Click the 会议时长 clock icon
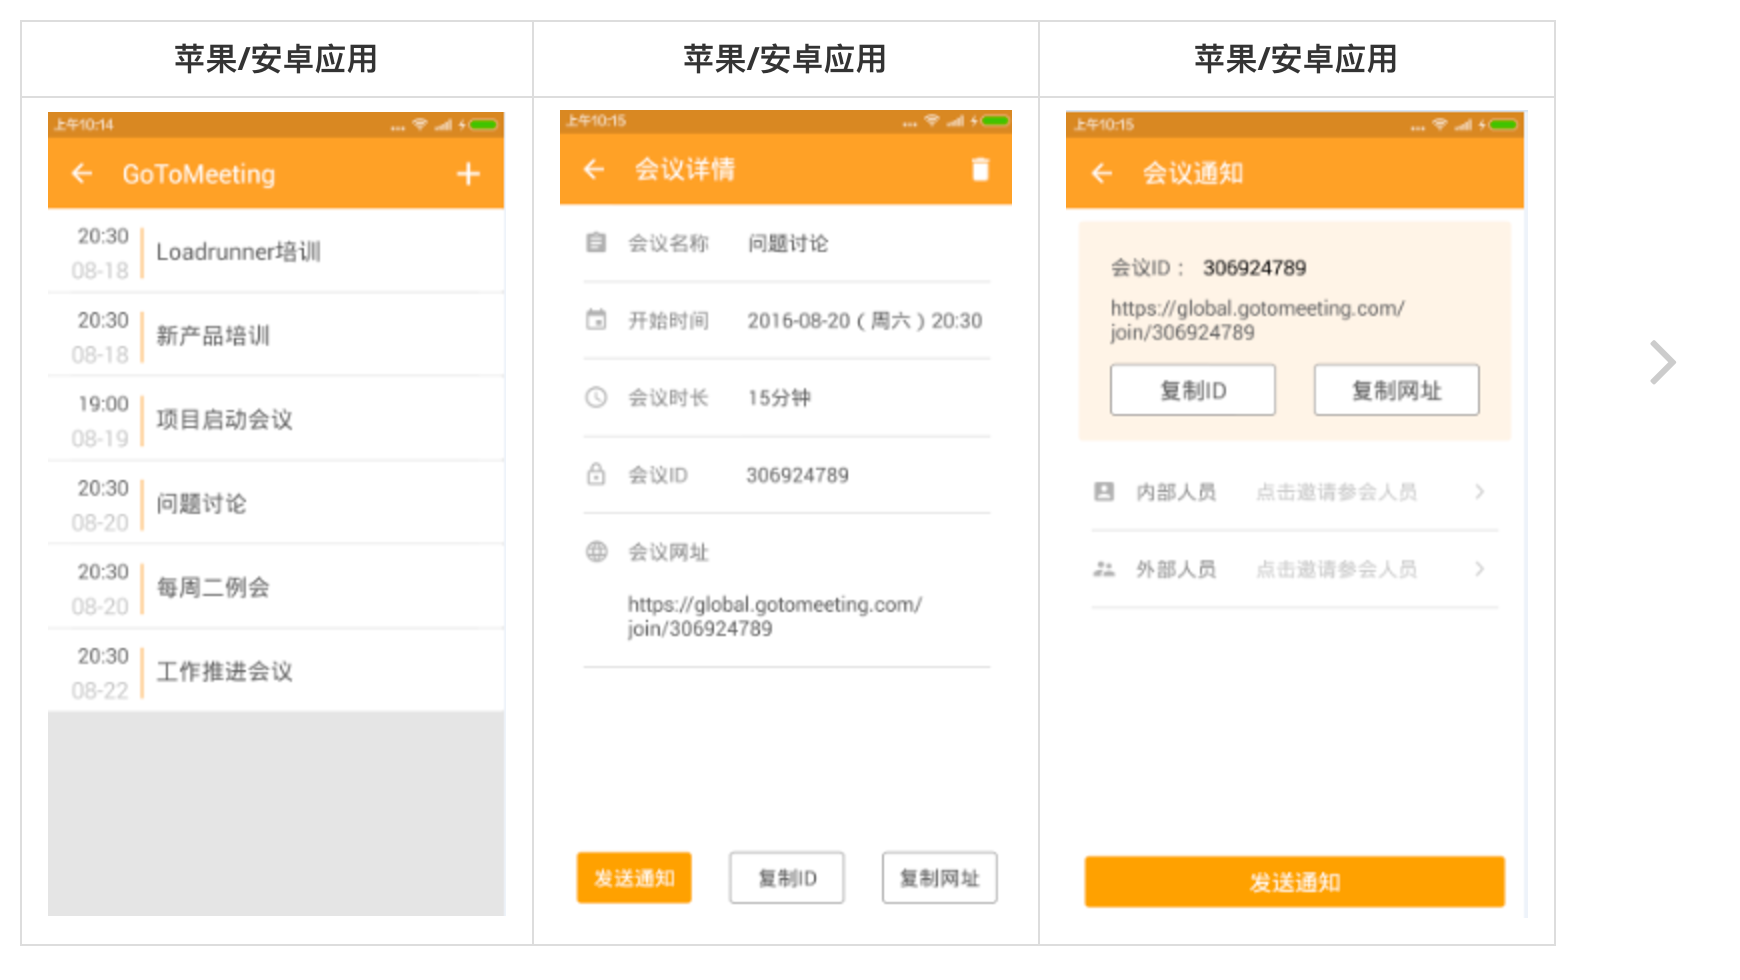Image resolution: width=1740 pixels, height=980 pixels. point(596,397)
